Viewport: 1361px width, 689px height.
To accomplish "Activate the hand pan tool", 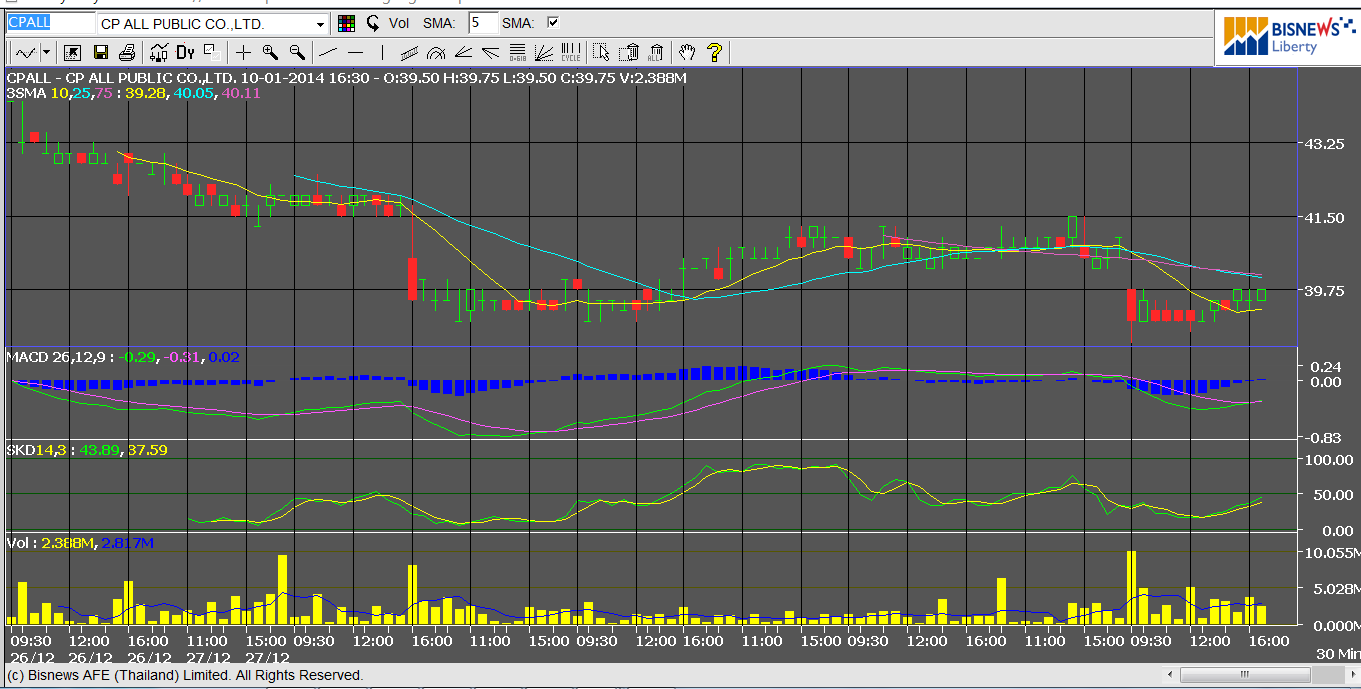I will 687,52.
